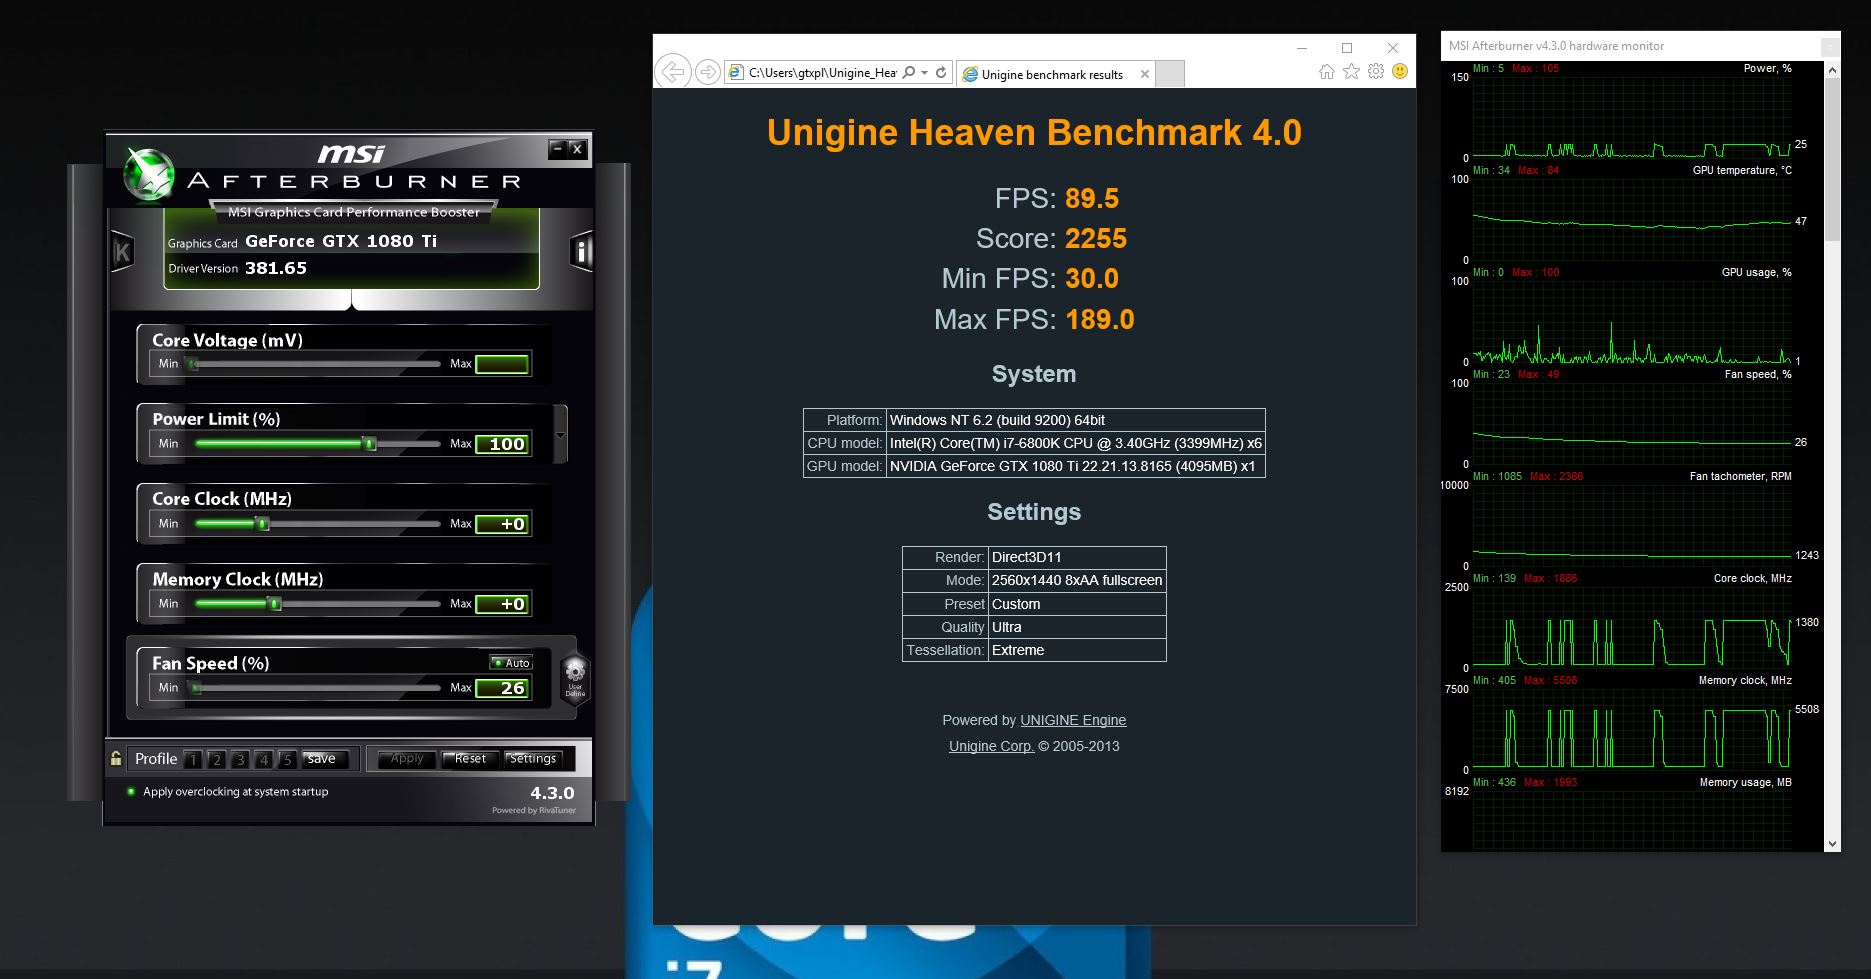Click the Power Limit slider handle
1871x979 pixels.
pyautogui.click(x=369, y=444)
